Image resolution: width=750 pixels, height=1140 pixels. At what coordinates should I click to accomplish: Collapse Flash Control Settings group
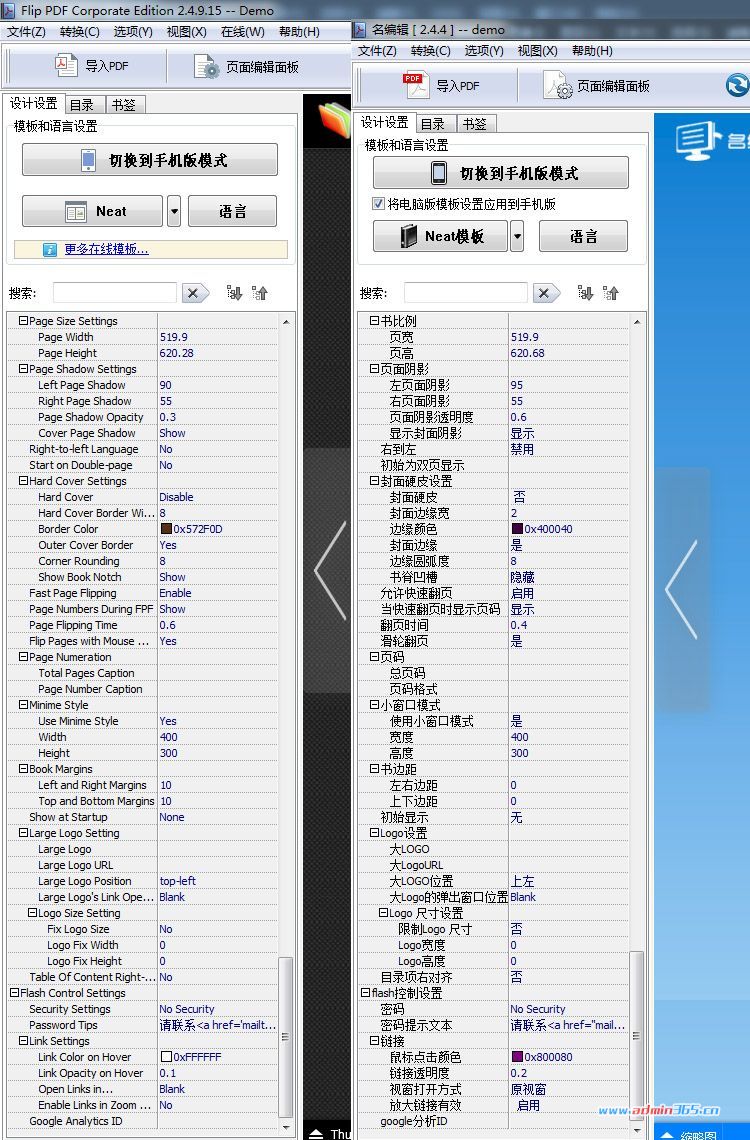15,992
